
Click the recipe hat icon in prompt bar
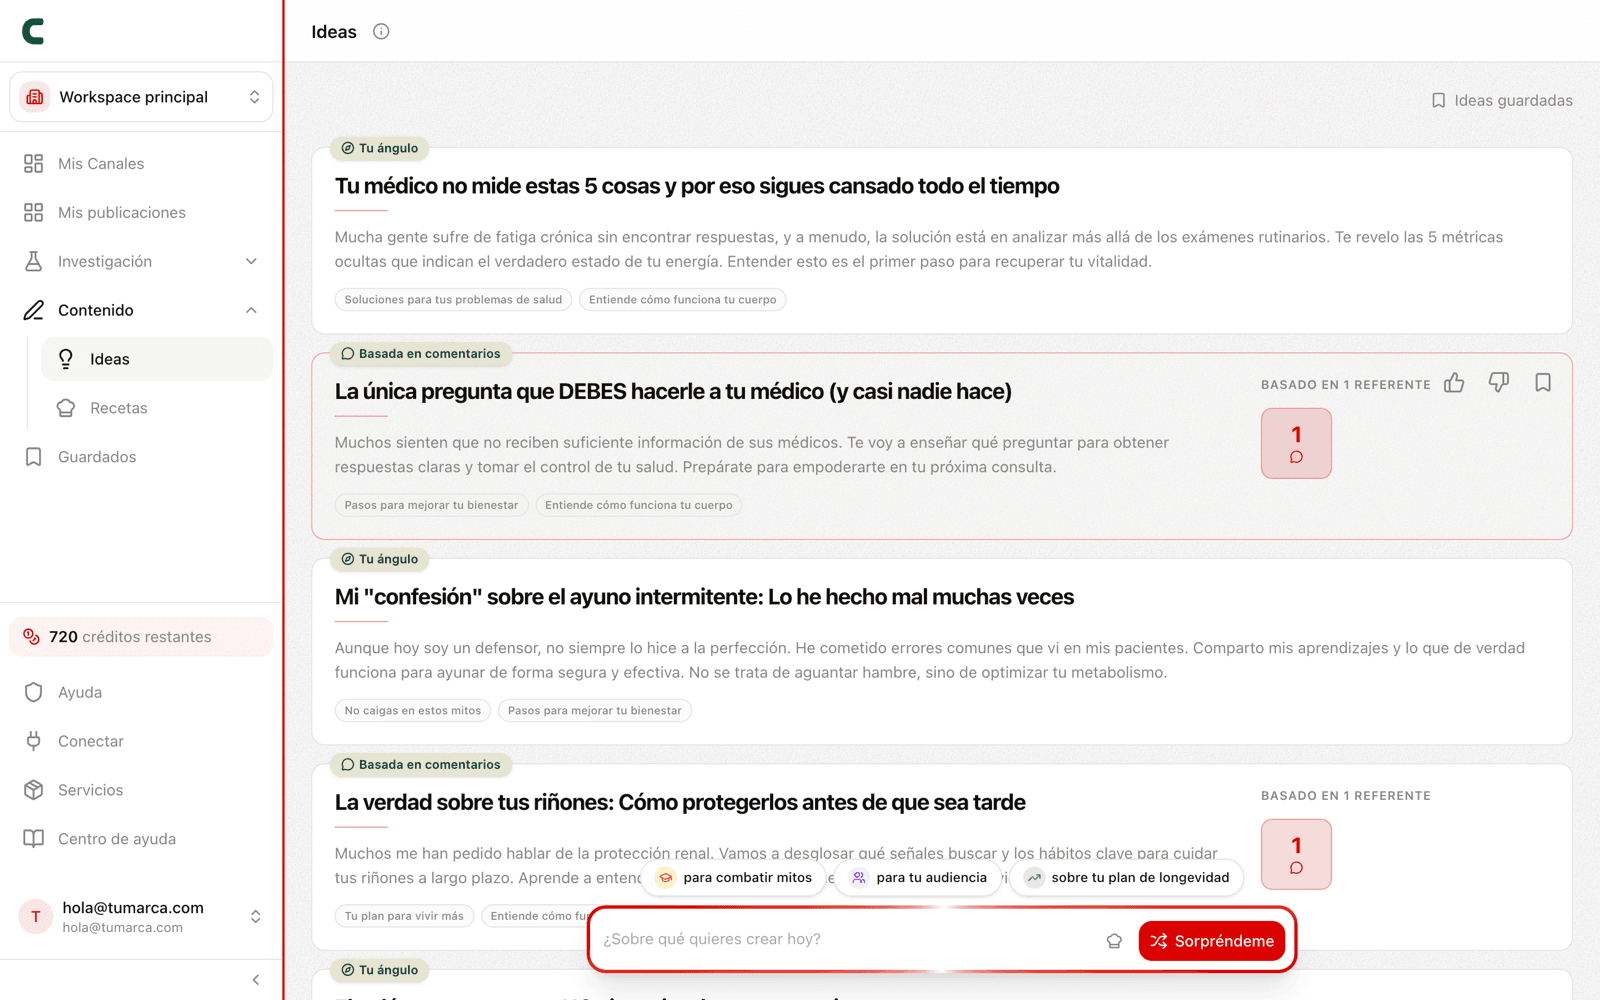click(1114, 941)
